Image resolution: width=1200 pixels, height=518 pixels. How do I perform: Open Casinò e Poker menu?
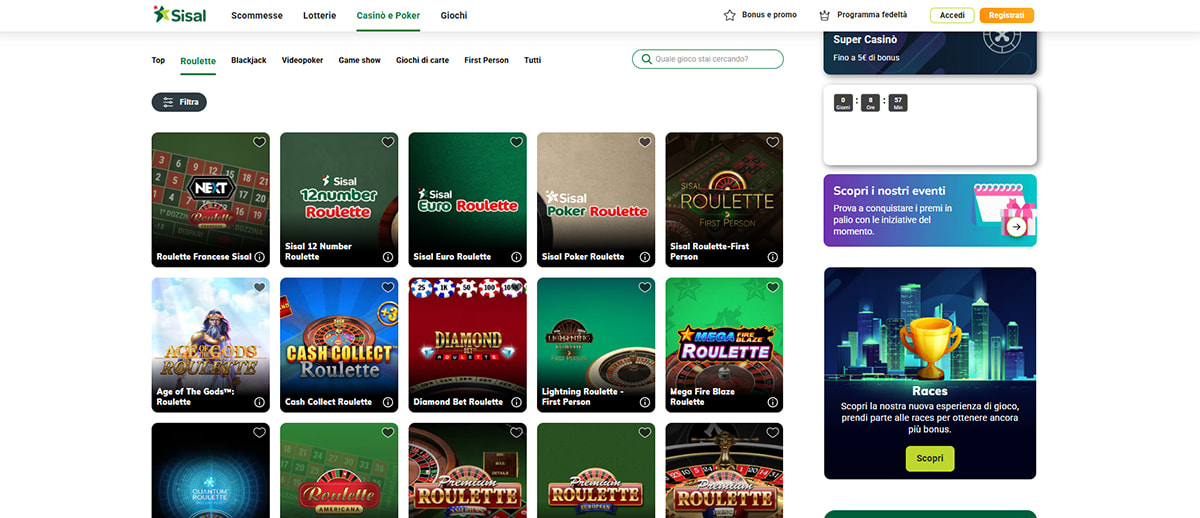(x=388, y=16)
